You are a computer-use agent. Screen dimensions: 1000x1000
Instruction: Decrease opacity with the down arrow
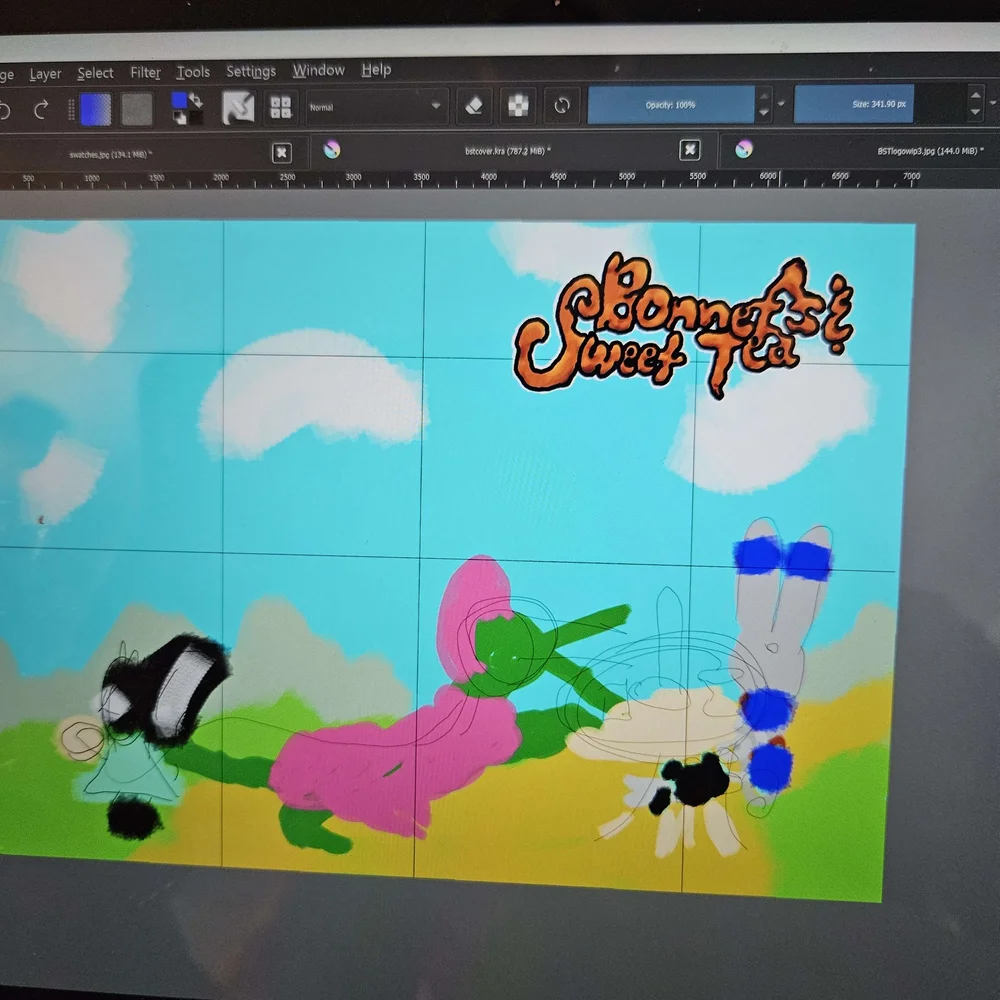click(x=763, y=113)
